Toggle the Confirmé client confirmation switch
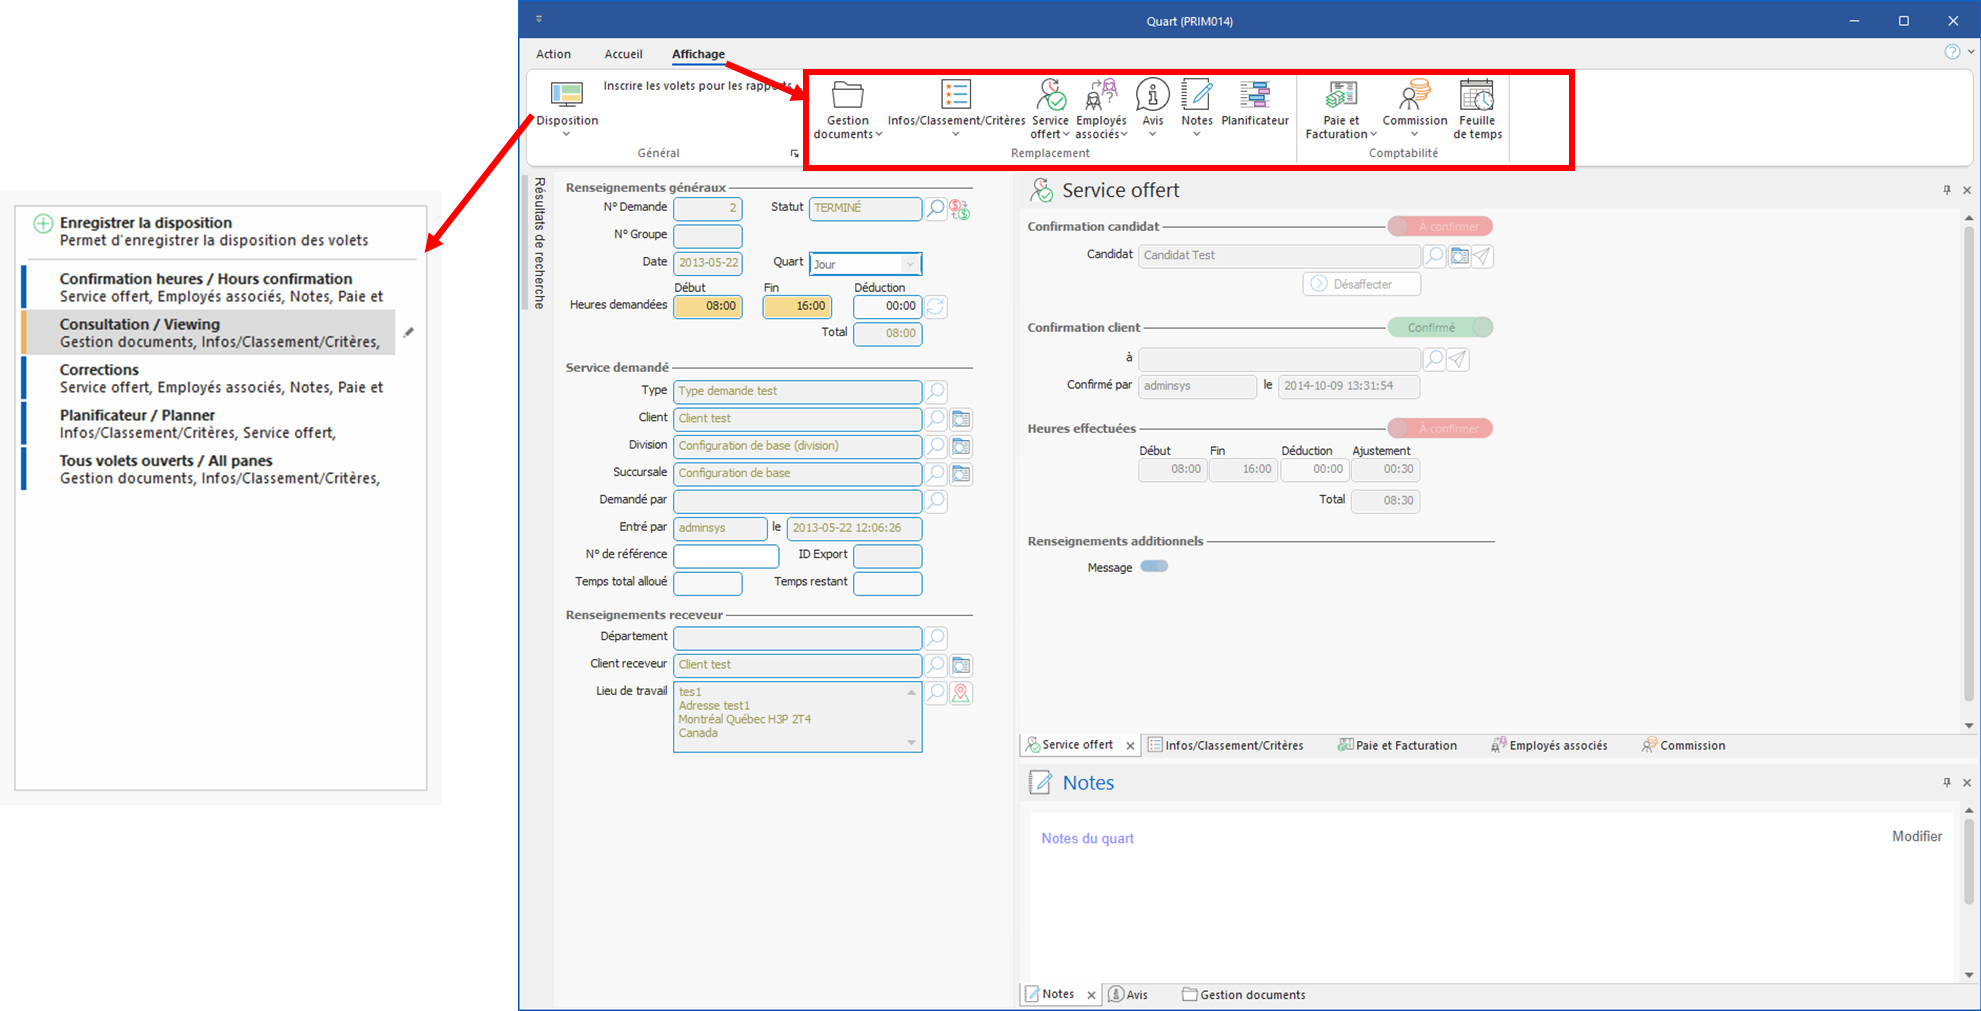Image resolution: width=1981 pixels, height=1011 pixels. pos(1439,328)
